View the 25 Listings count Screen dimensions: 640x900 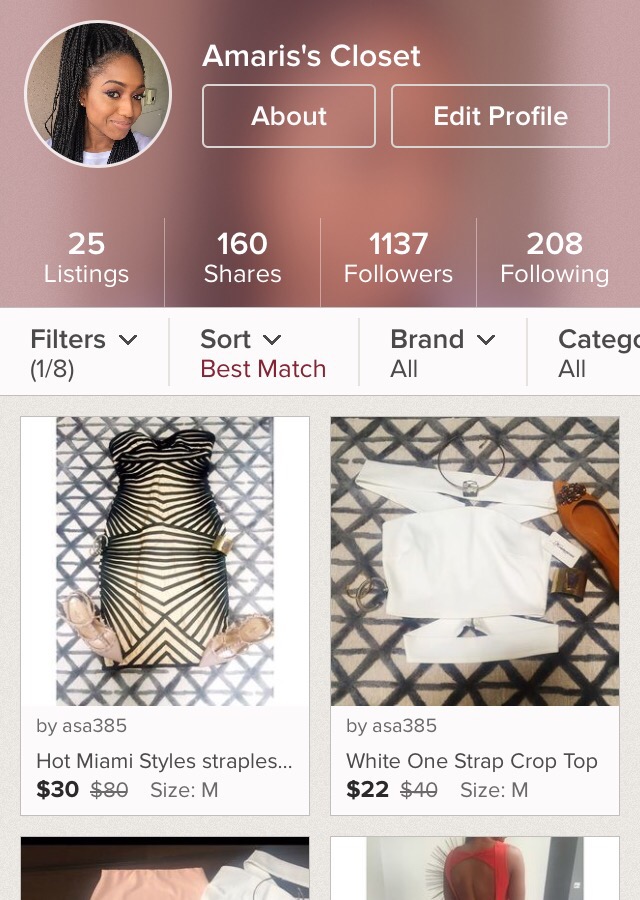pos(86,258)
